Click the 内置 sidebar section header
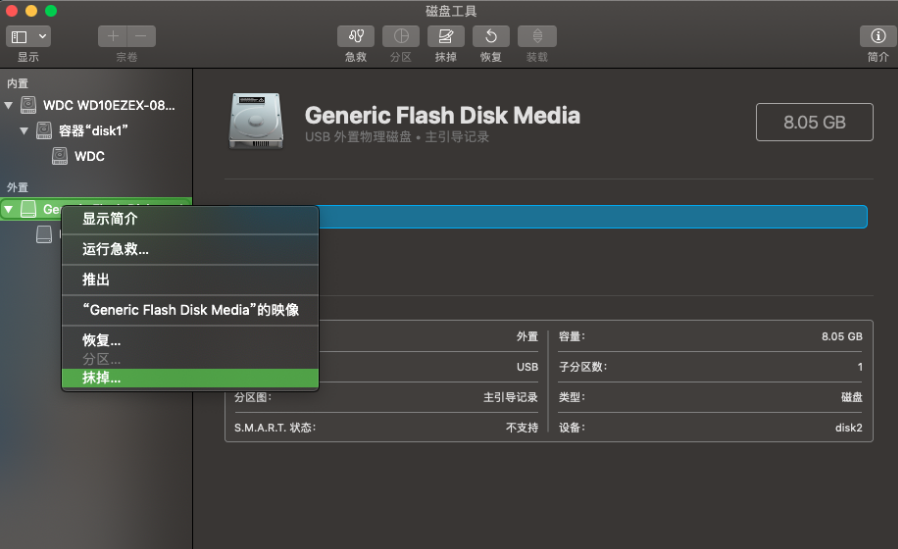The width and height of the screenshot is (898, 549). click(17, 84)
